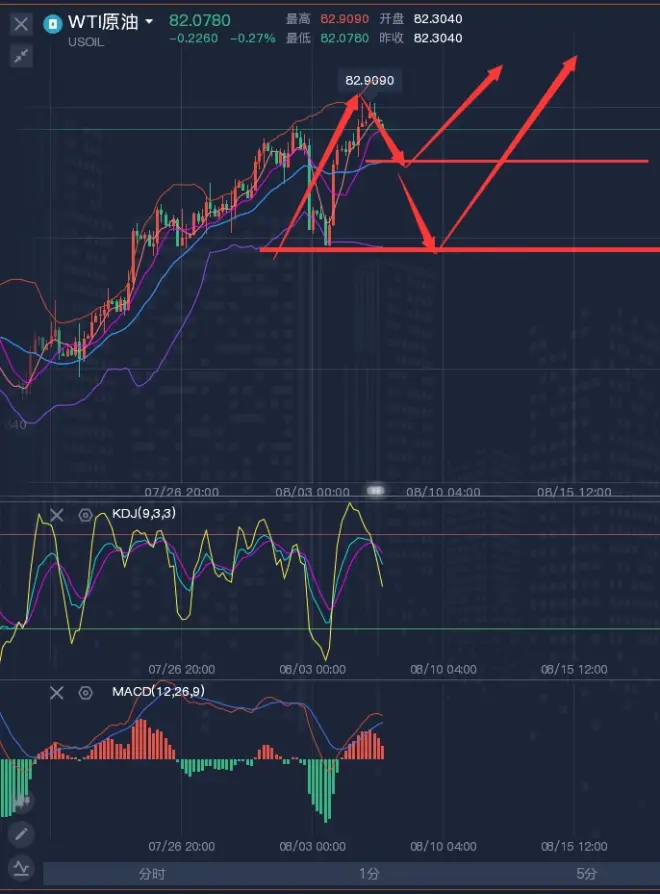
Task: Click the collapse/shrink chart icon
Action: pos(20,57)
